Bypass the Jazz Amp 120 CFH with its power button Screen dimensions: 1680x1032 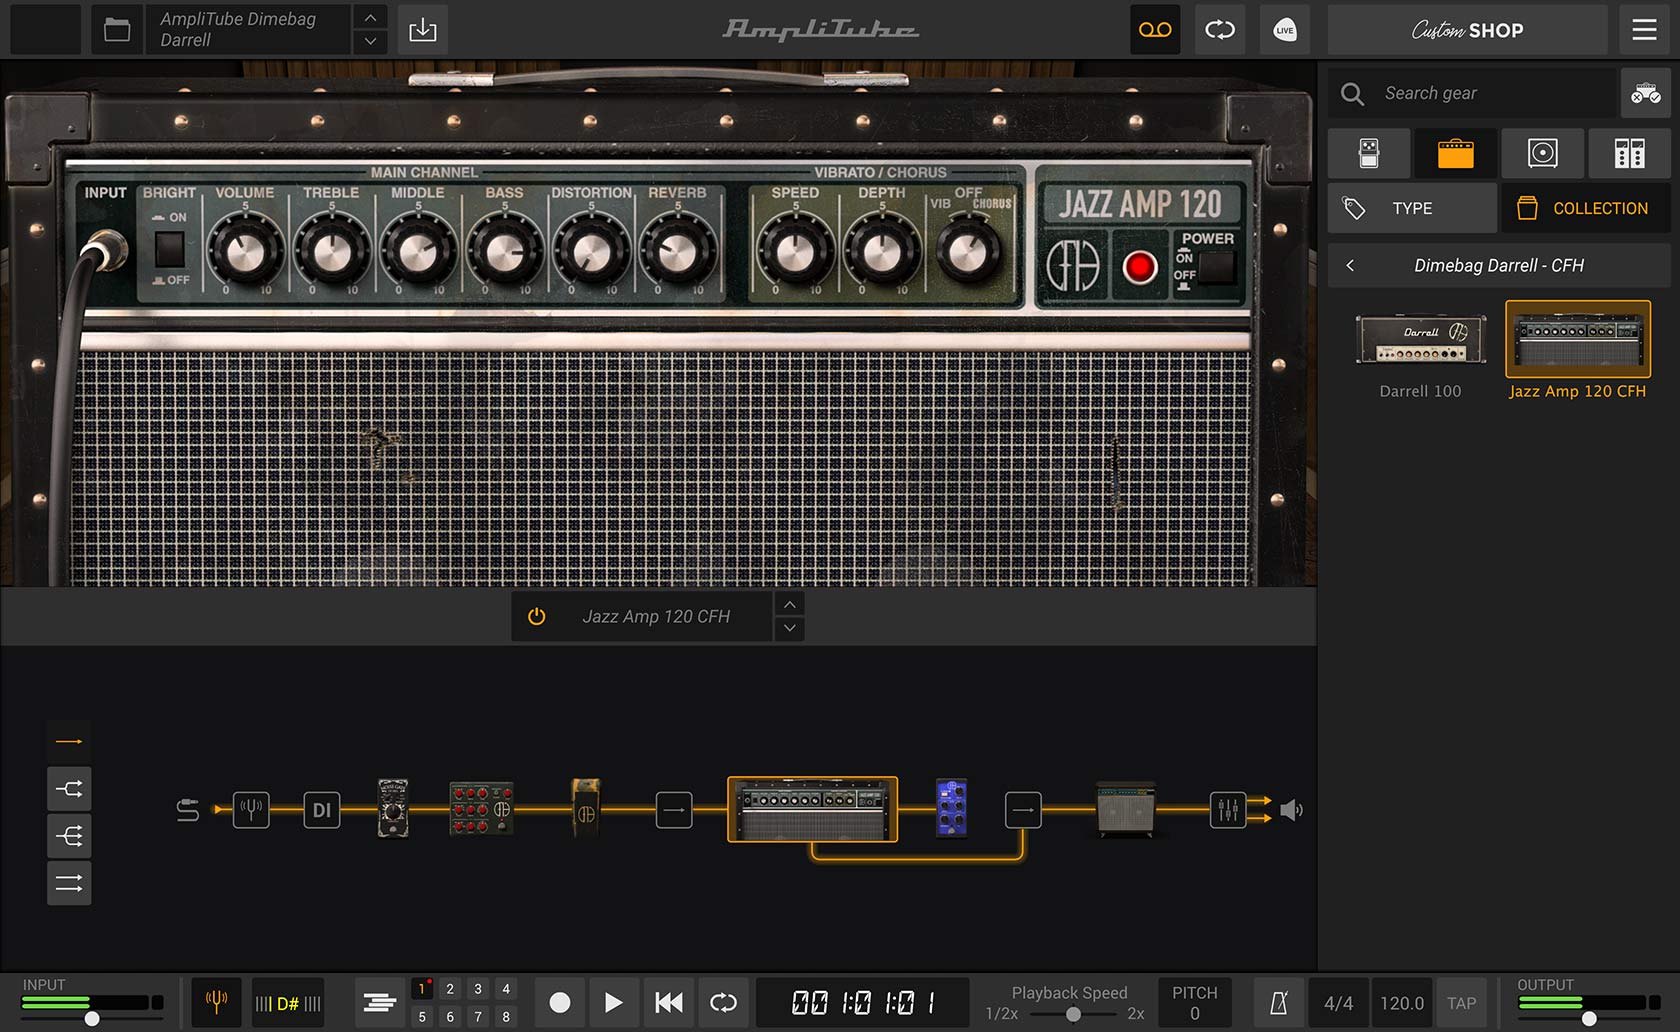536,616
